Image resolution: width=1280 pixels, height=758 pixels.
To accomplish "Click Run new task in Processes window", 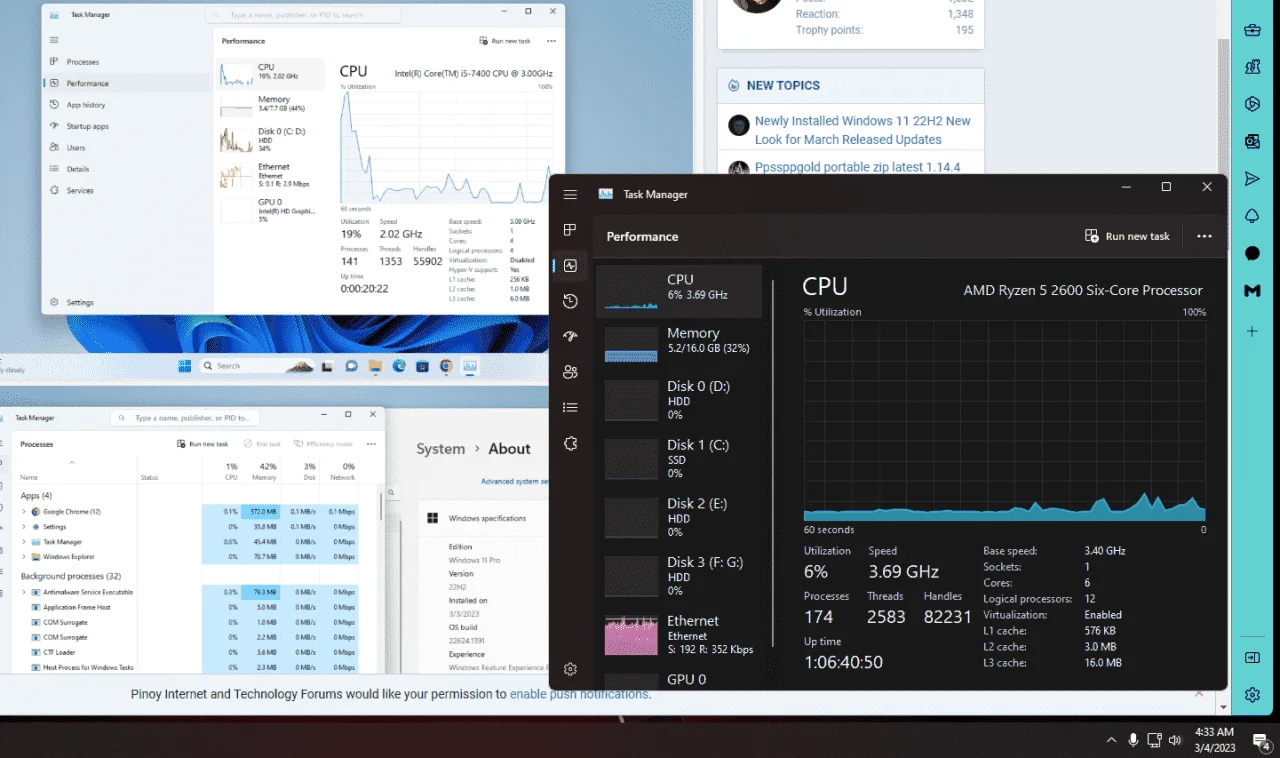I will (x=202, y=444).
